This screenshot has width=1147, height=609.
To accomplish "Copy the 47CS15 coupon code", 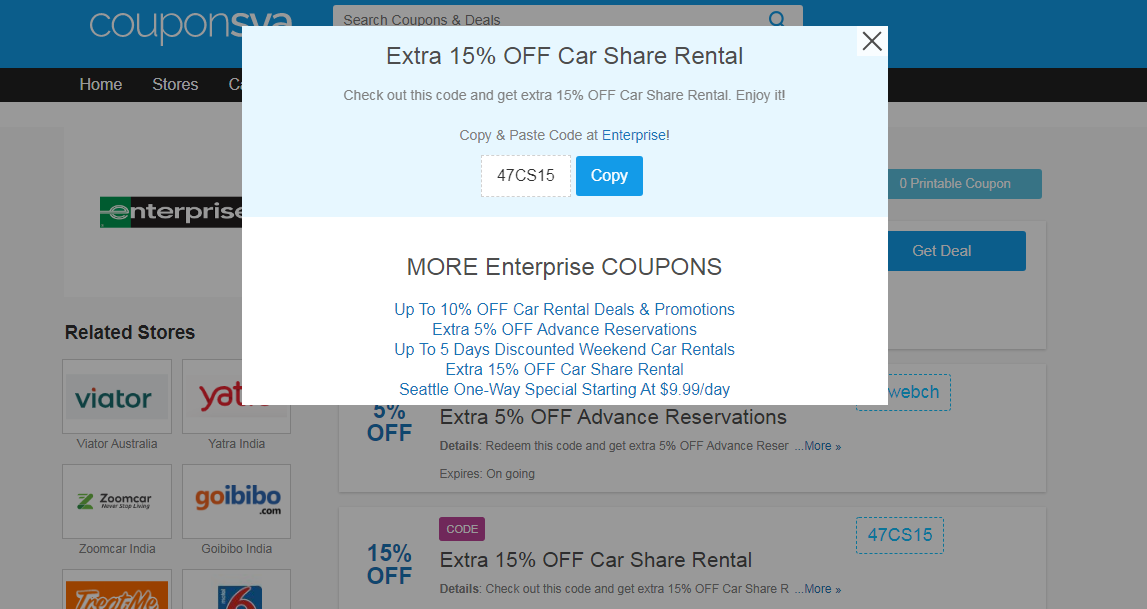I will point(609,175).
